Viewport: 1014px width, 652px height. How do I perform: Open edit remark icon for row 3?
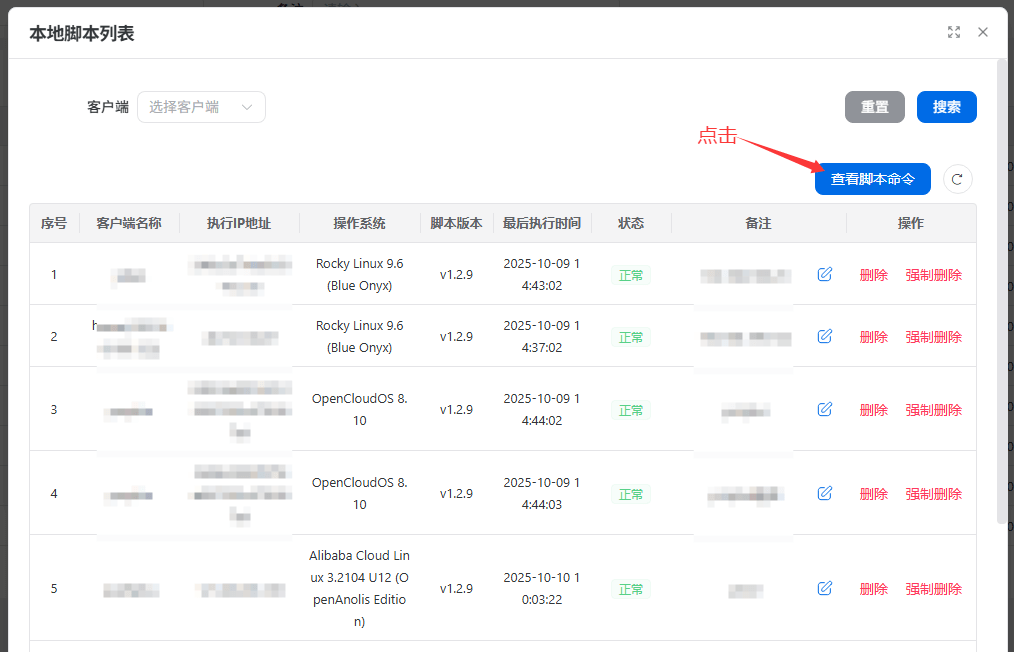tap(825, 409)
